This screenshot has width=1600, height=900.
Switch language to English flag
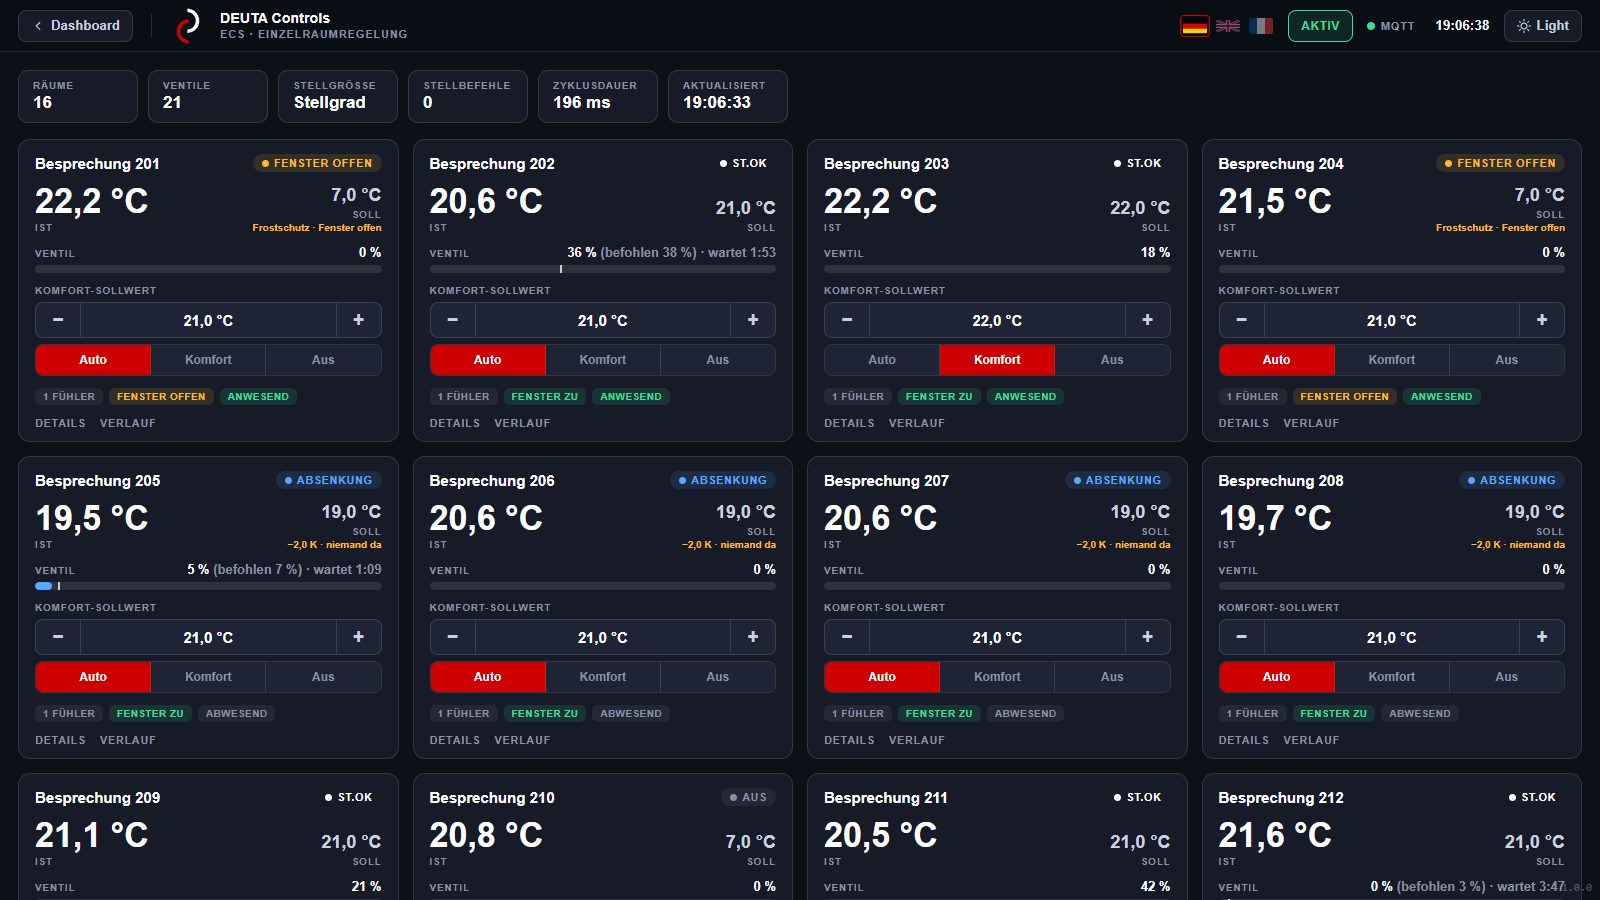pos(1228,26)
